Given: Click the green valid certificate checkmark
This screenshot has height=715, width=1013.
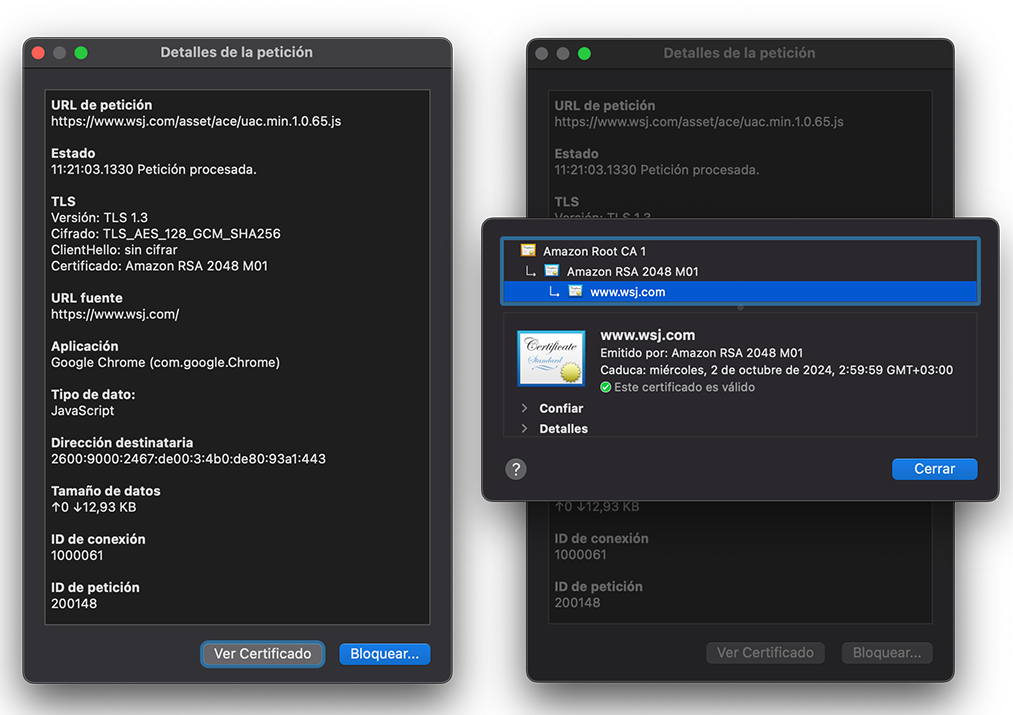Looking at the screenshot, I should [x=605, y=388].
